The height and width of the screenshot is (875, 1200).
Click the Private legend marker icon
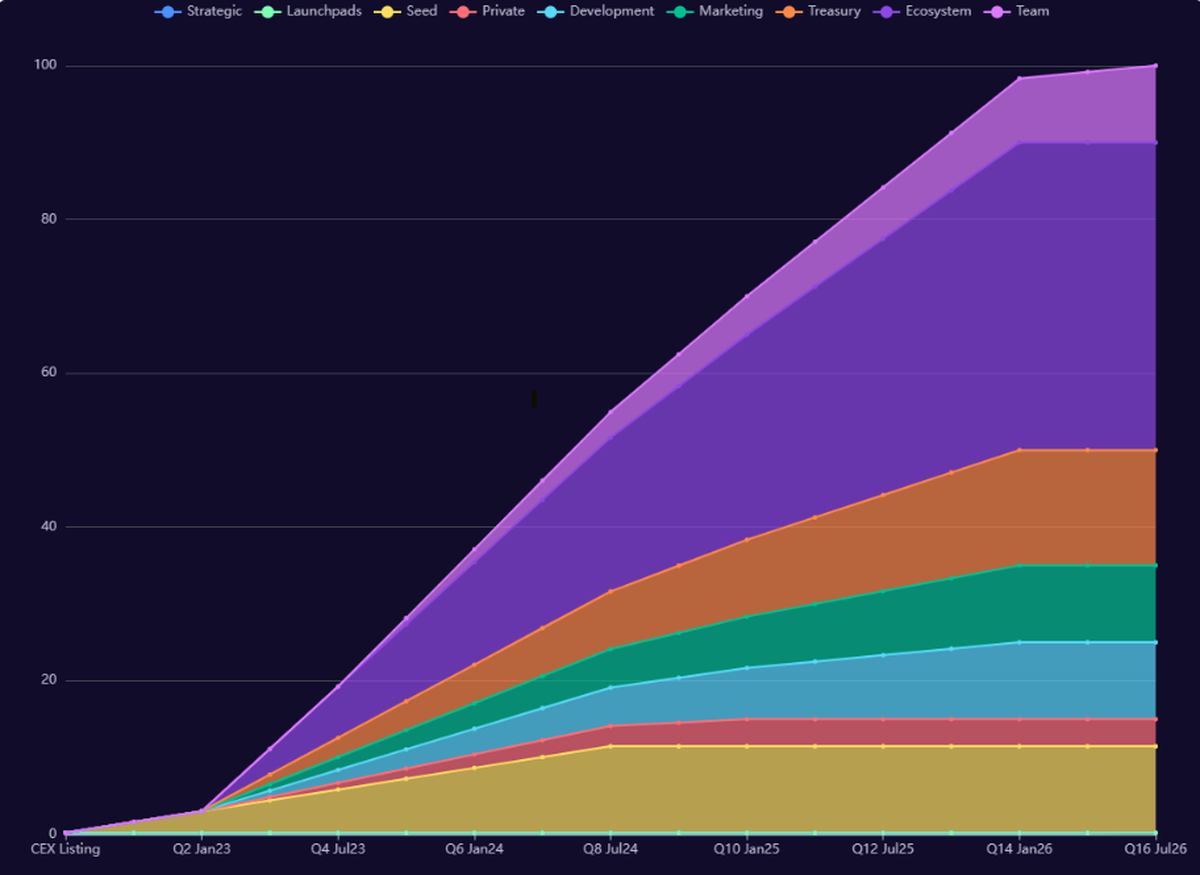pos(463,12)
